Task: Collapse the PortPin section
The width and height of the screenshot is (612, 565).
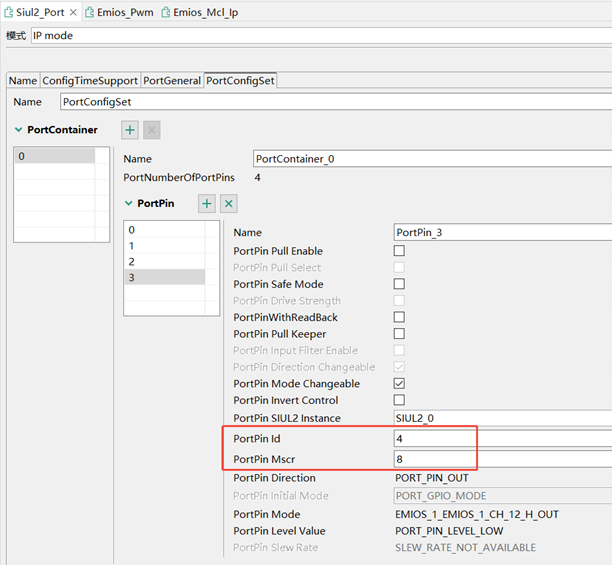Action: [128, 204]
